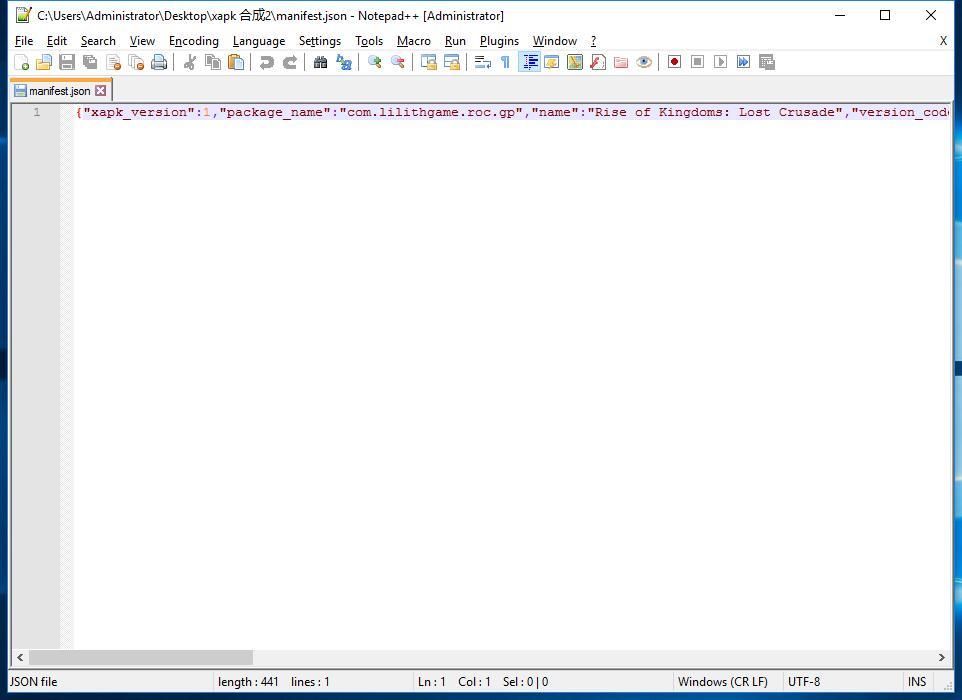Click line number 1 in the margin
This screenshot has width=962, height=700.
pyautogui.click(x=37, y=112)
